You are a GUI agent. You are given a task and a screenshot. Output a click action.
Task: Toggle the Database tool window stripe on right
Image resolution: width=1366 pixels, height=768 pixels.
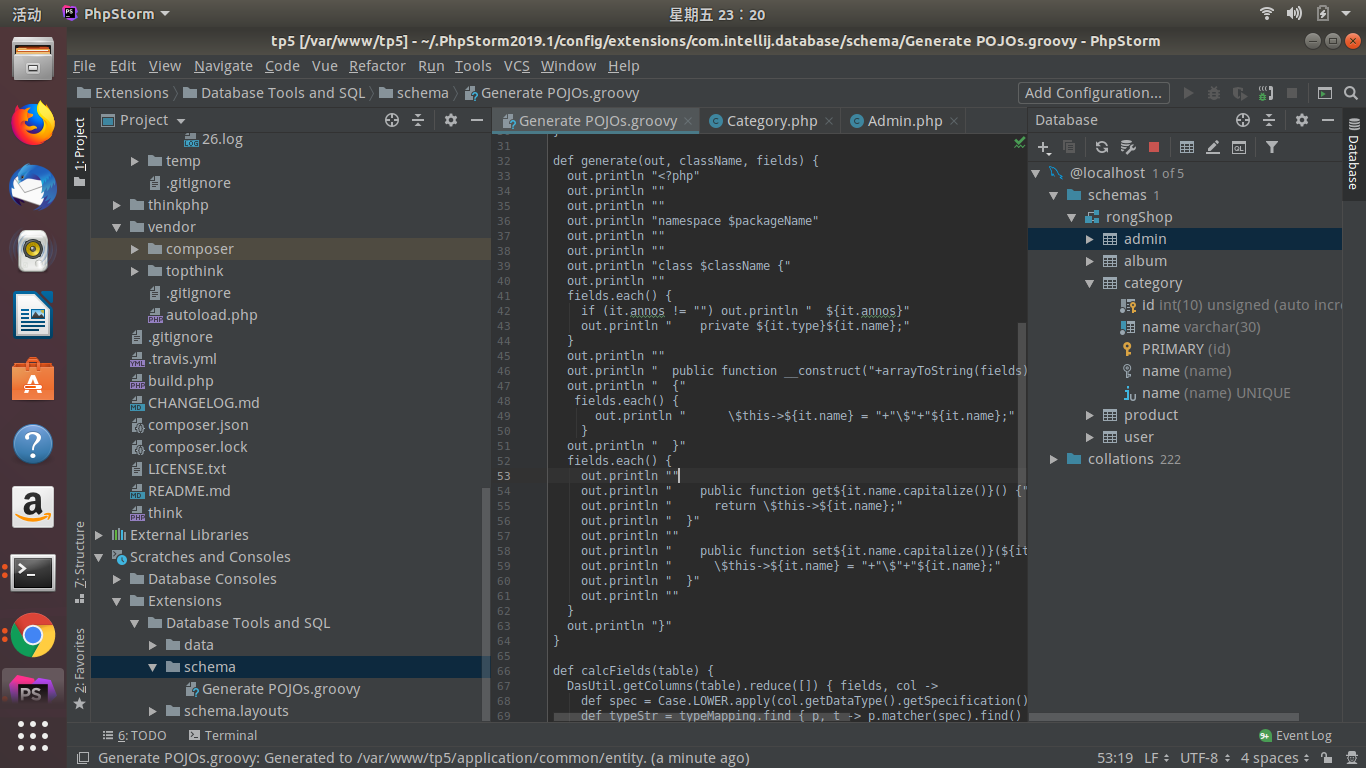[x=1353, y=154]
